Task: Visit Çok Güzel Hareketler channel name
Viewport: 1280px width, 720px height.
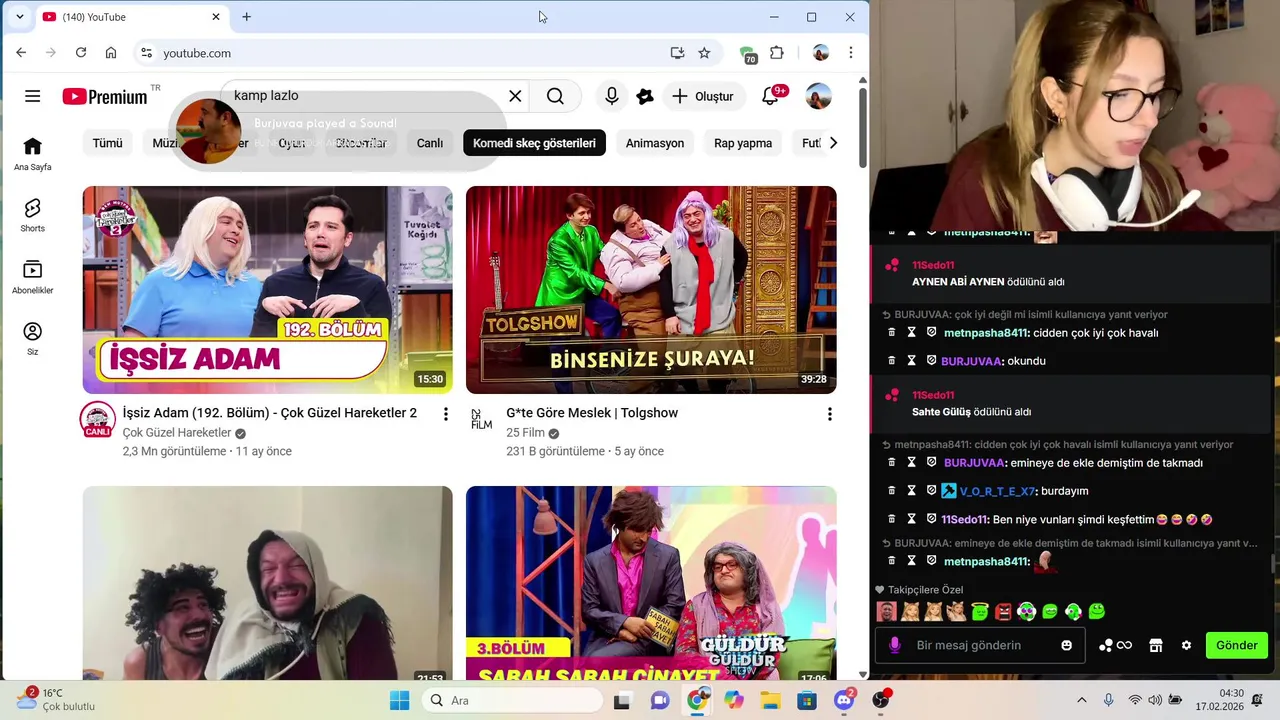Action: tap(177, 433)
